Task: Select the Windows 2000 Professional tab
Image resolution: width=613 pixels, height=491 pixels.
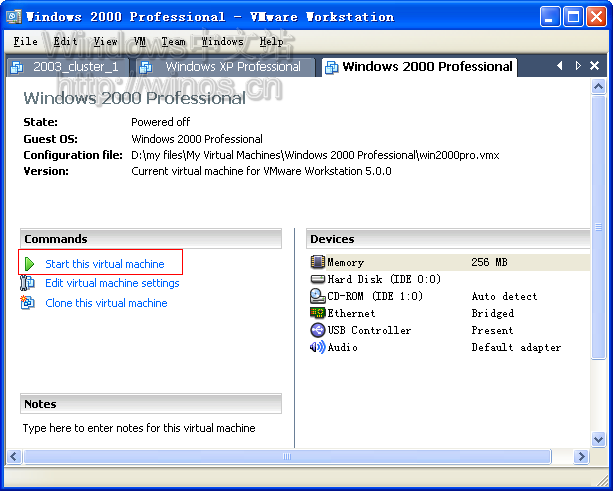Action: pyautogui.click(x=419, y=67)
